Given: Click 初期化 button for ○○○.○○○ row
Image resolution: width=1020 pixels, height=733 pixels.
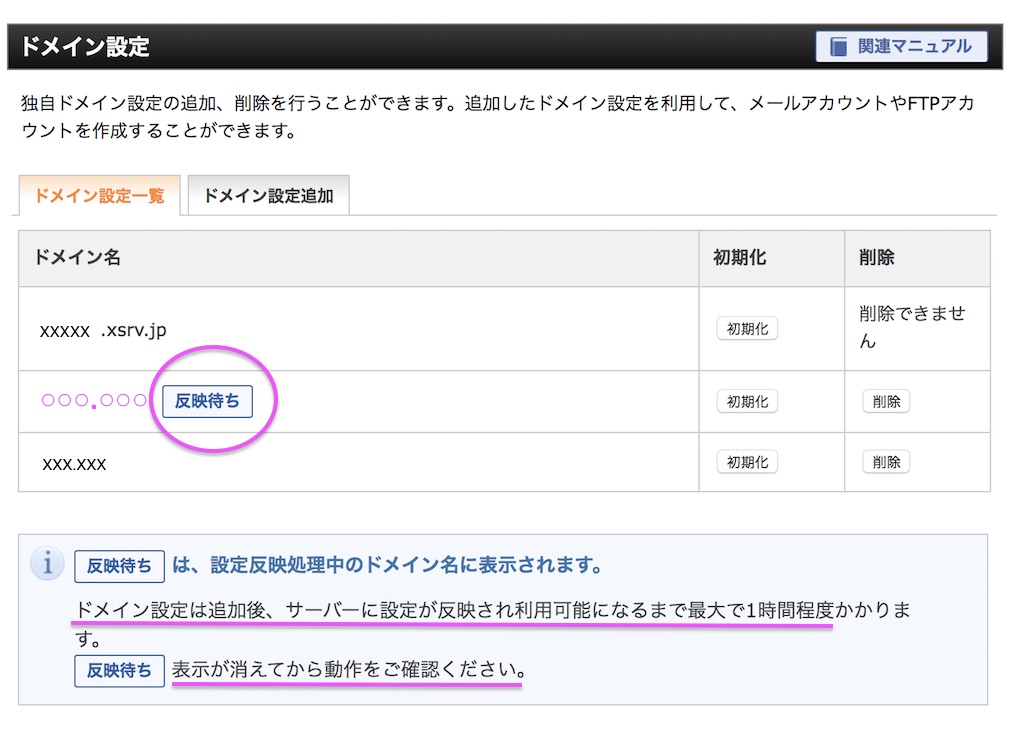Looking at the screenshot, I should pos(747,401).
